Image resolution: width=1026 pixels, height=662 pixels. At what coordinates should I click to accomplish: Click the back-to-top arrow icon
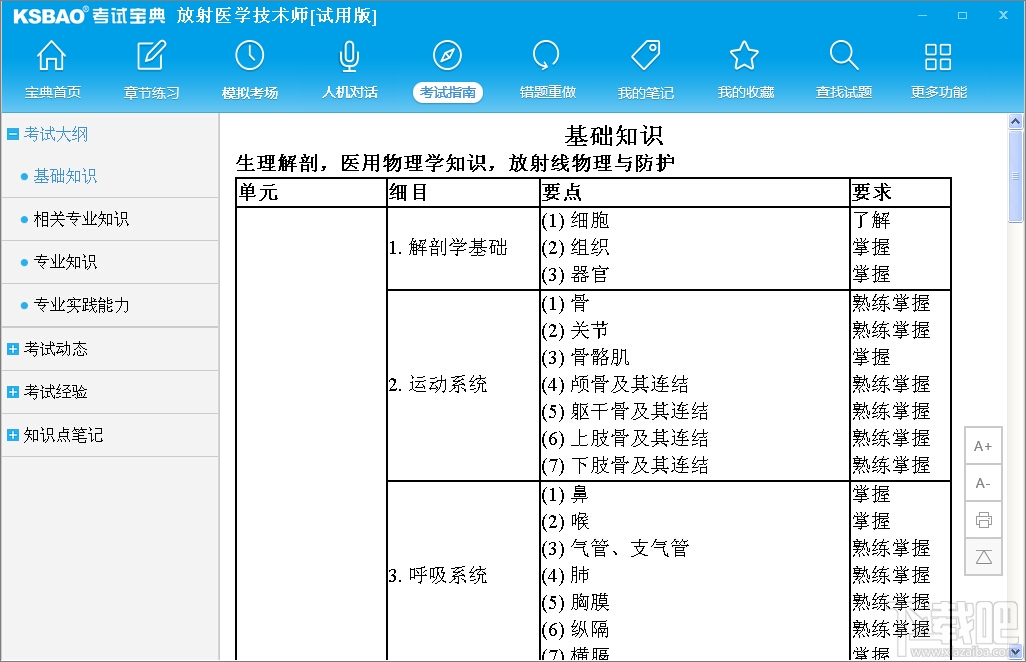click(x=983, y=557)
